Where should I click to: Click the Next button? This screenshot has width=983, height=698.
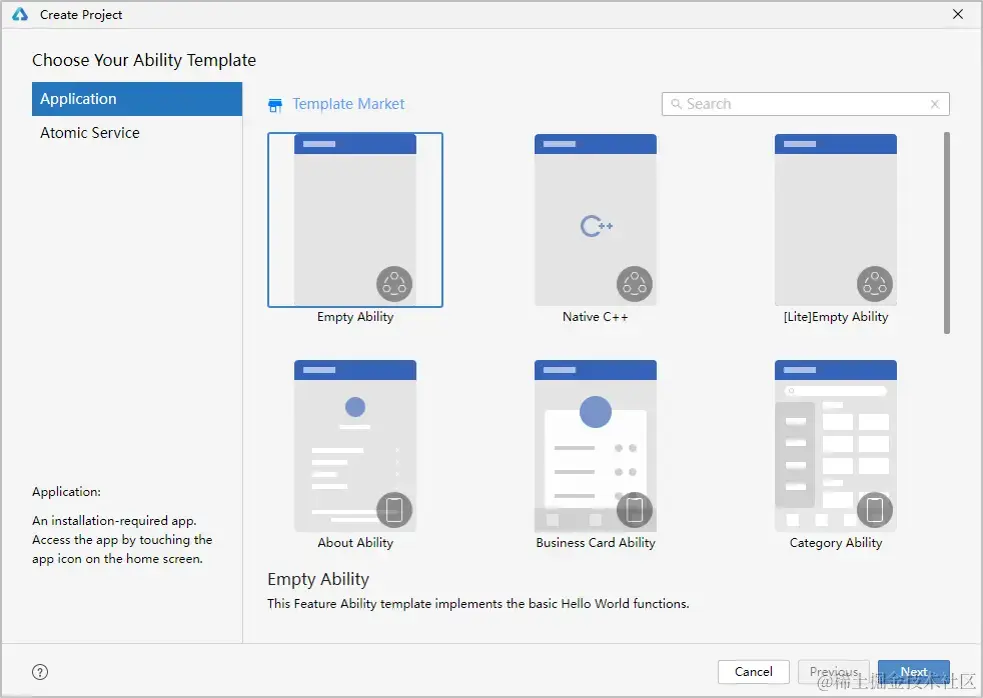pos(913,672)
